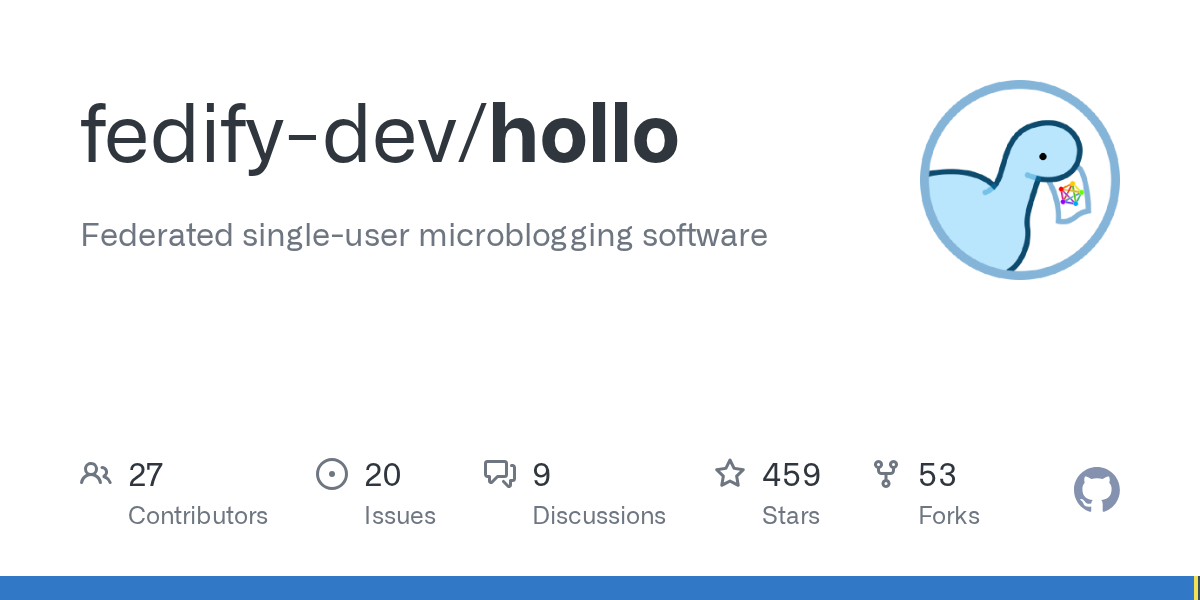Click the 53 forks count

click(937, 475)
